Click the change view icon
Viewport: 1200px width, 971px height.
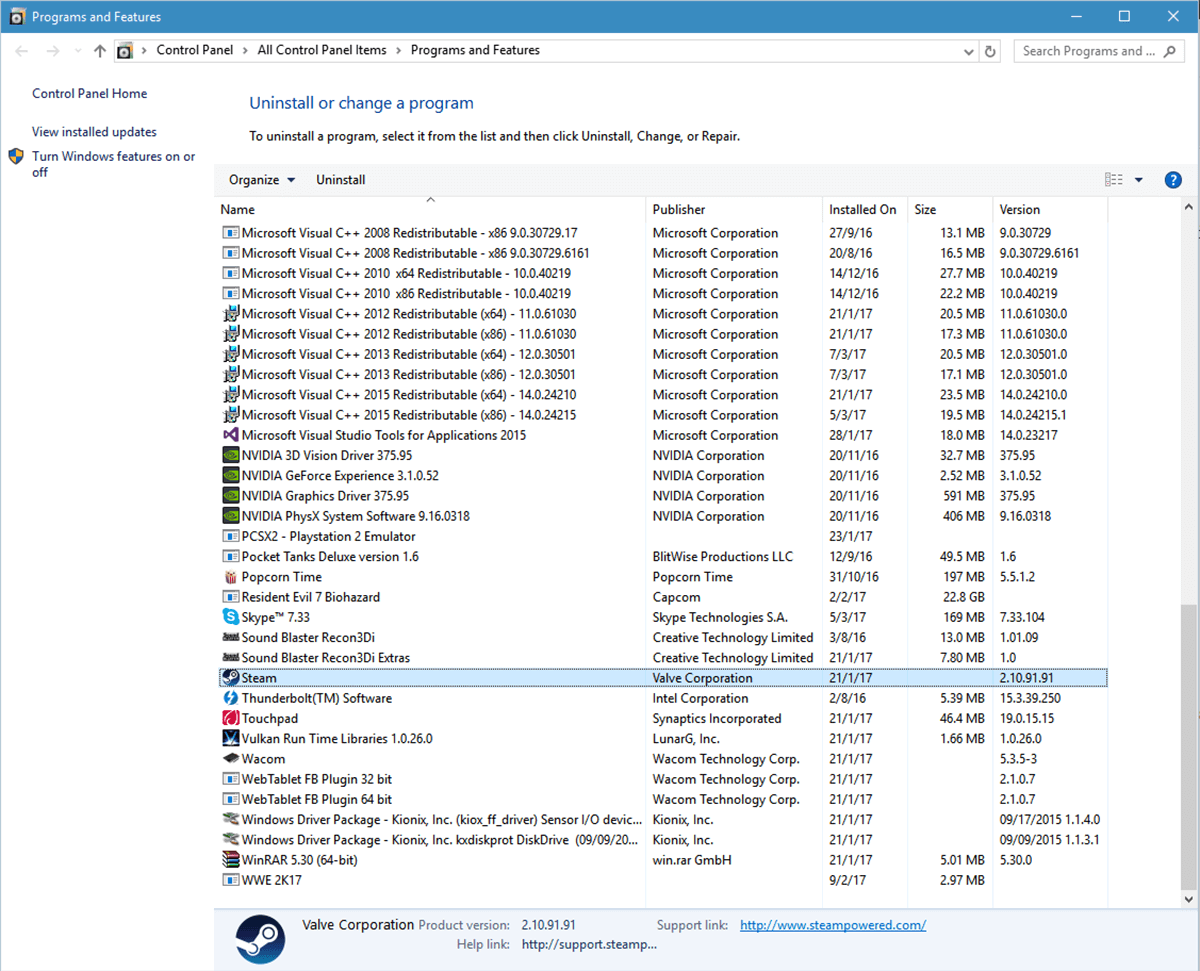[1114, 180]
